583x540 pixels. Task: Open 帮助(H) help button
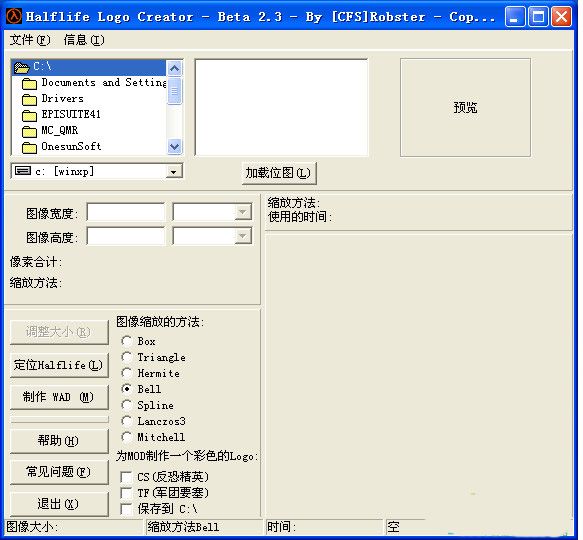click(59, 441)
